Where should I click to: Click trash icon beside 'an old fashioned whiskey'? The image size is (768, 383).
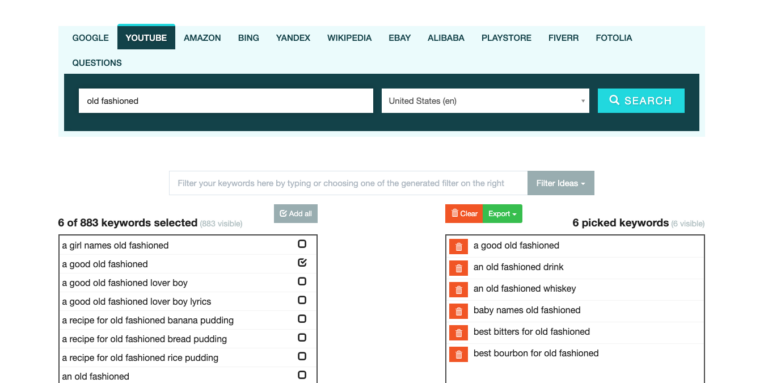[x=458, y=289]
